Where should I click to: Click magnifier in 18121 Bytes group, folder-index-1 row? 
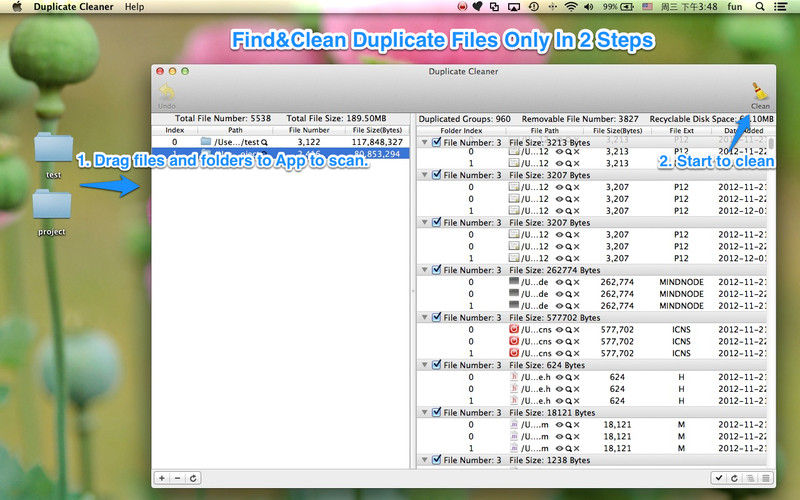568,448
